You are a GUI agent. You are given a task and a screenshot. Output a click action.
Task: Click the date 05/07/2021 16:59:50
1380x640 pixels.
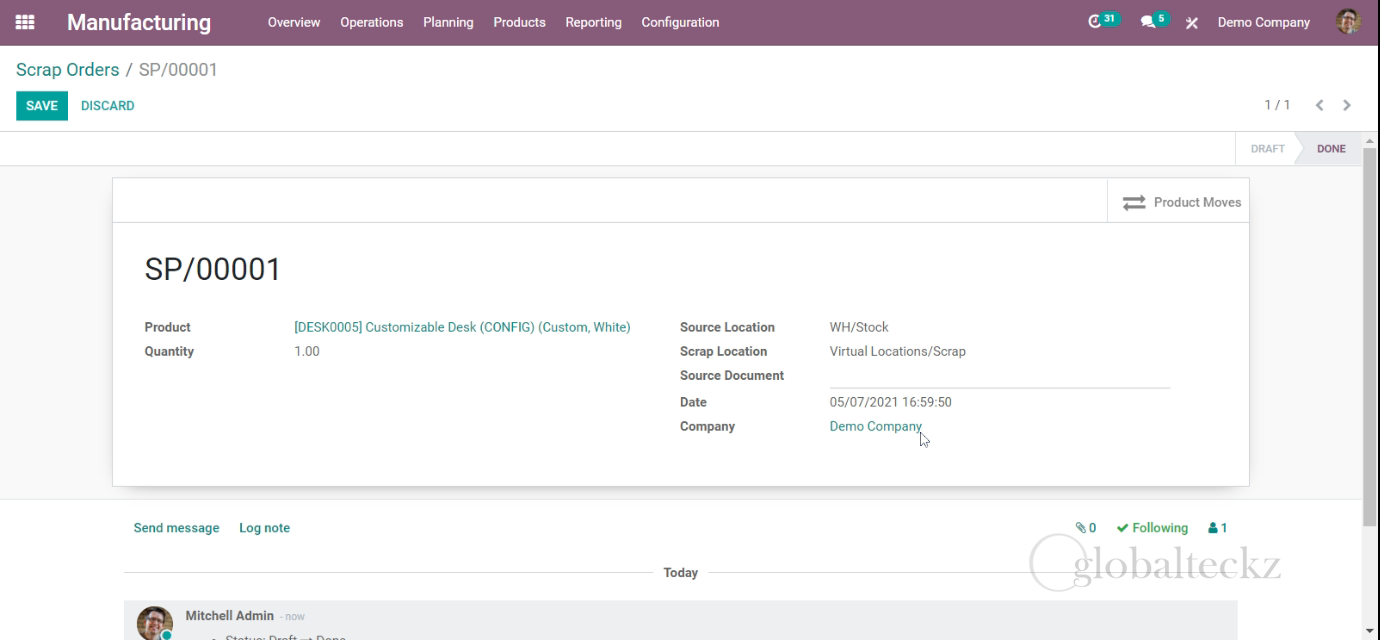[891, 402]
